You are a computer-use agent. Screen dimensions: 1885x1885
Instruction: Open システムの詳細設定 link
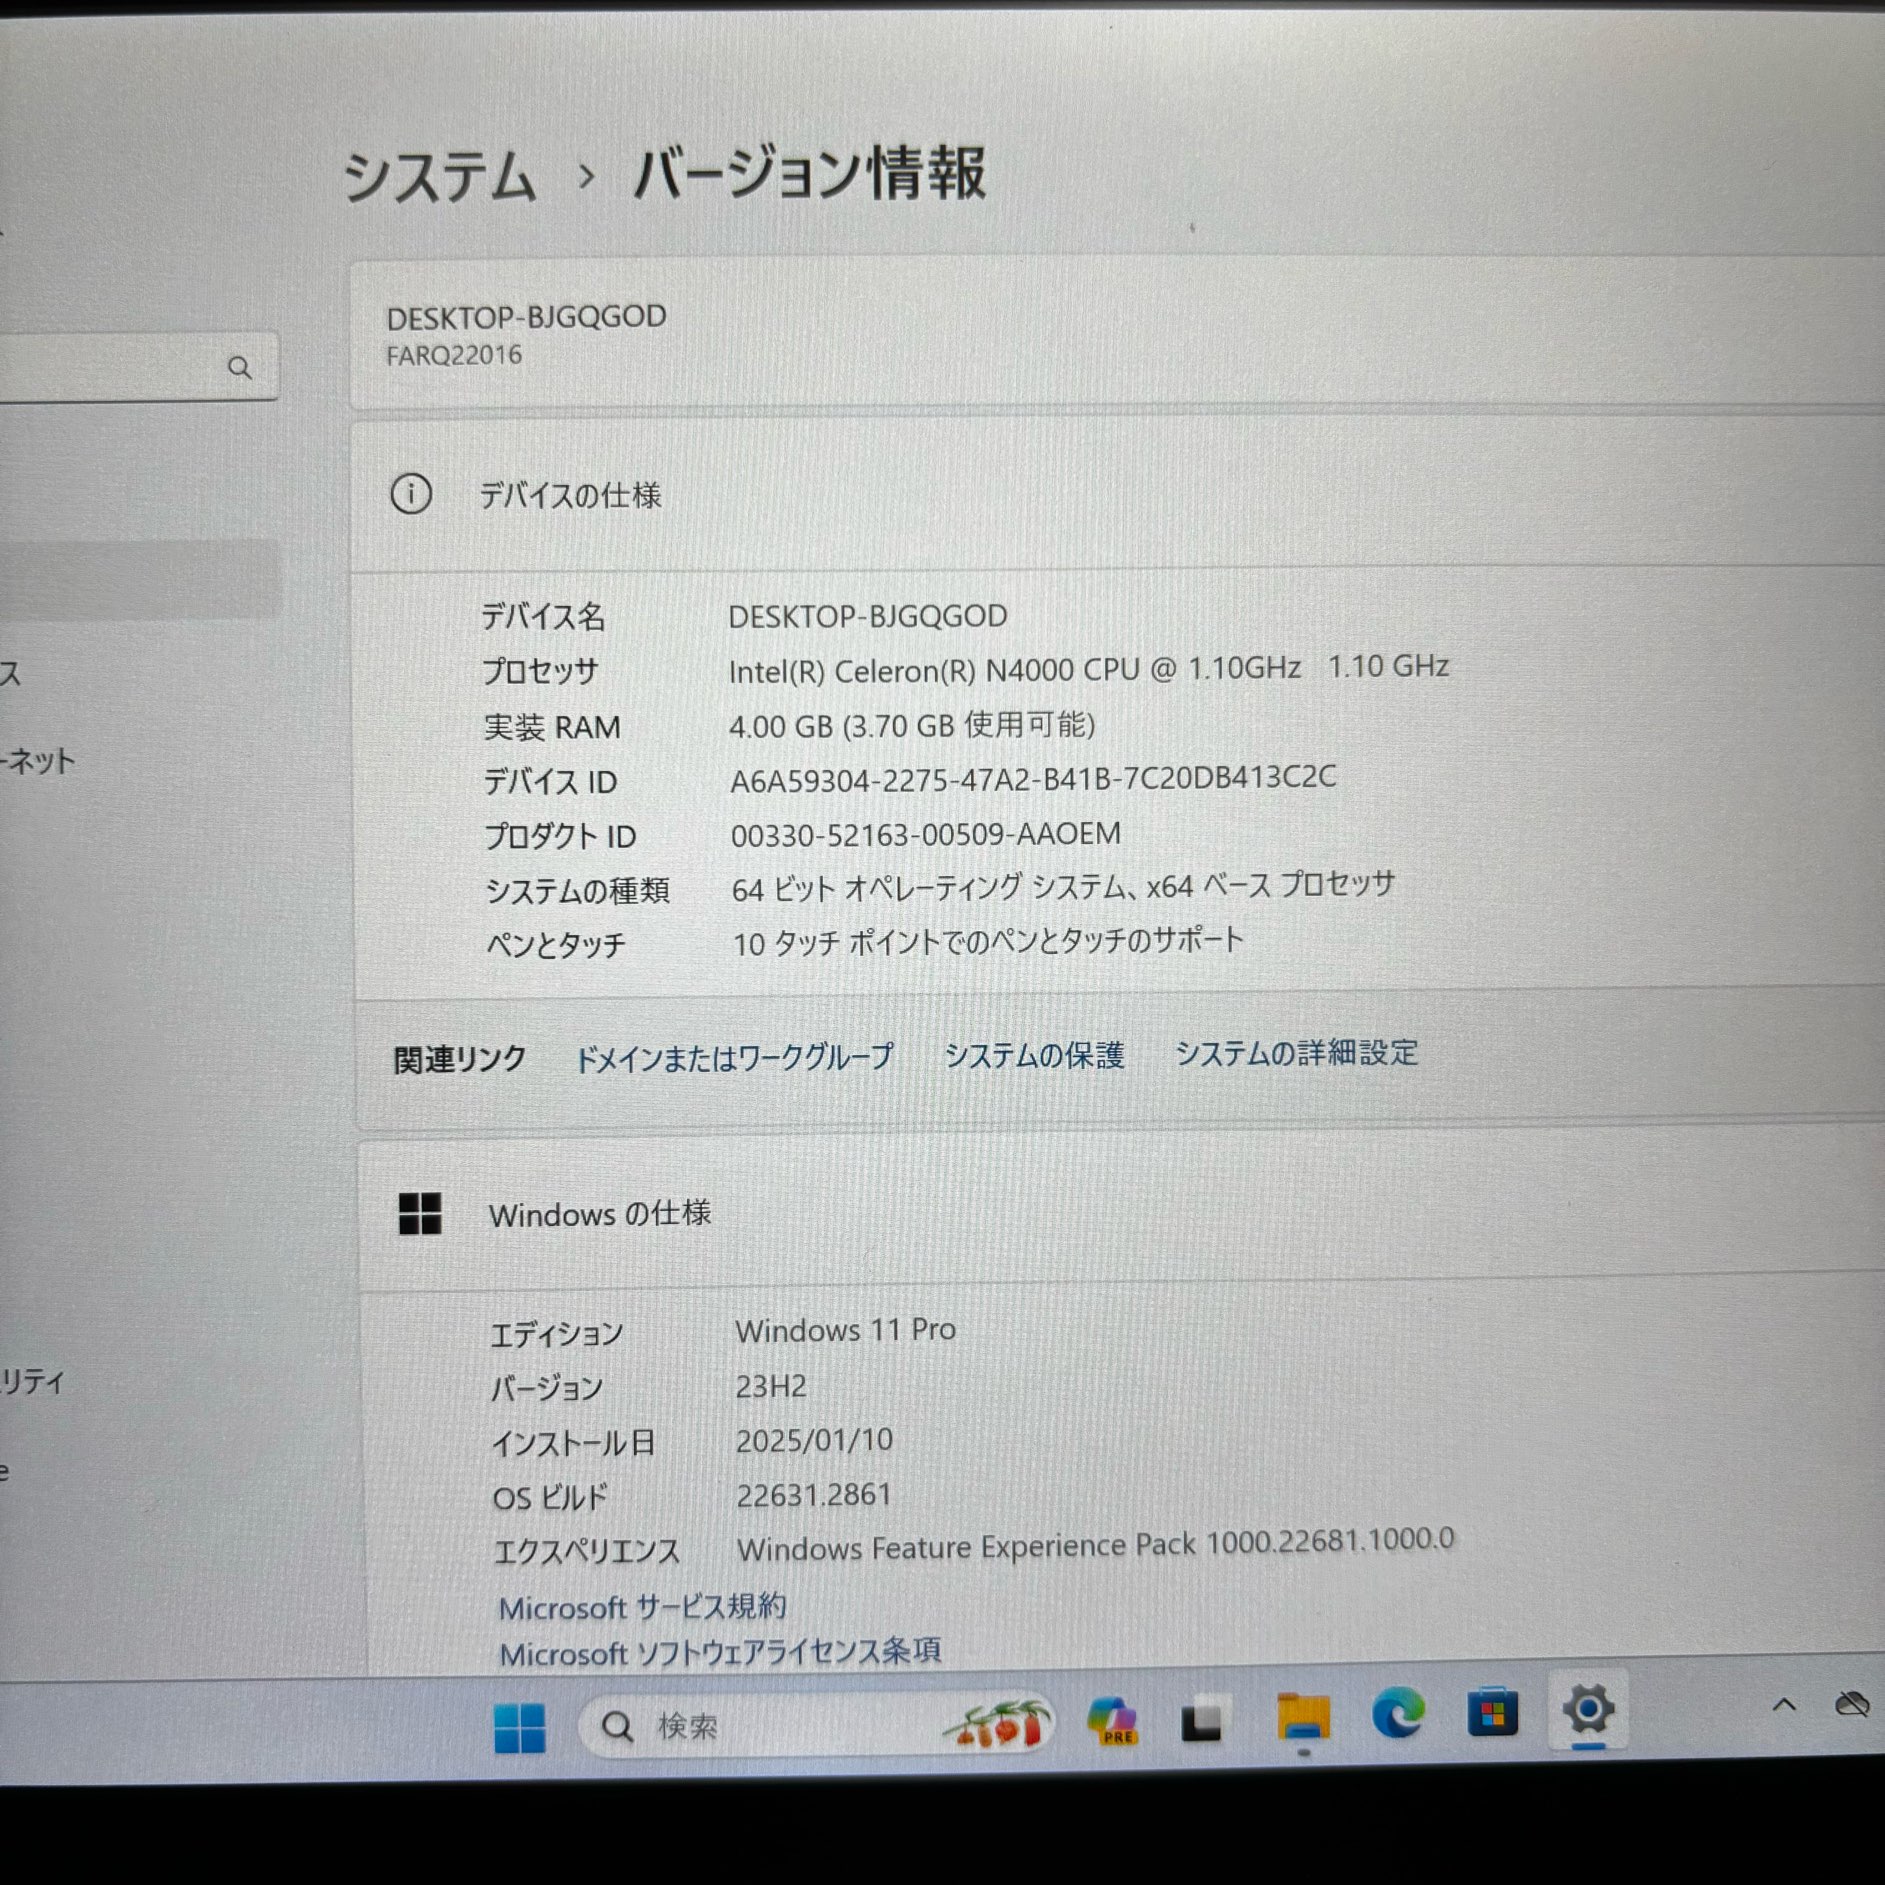click(1296, 1052)
